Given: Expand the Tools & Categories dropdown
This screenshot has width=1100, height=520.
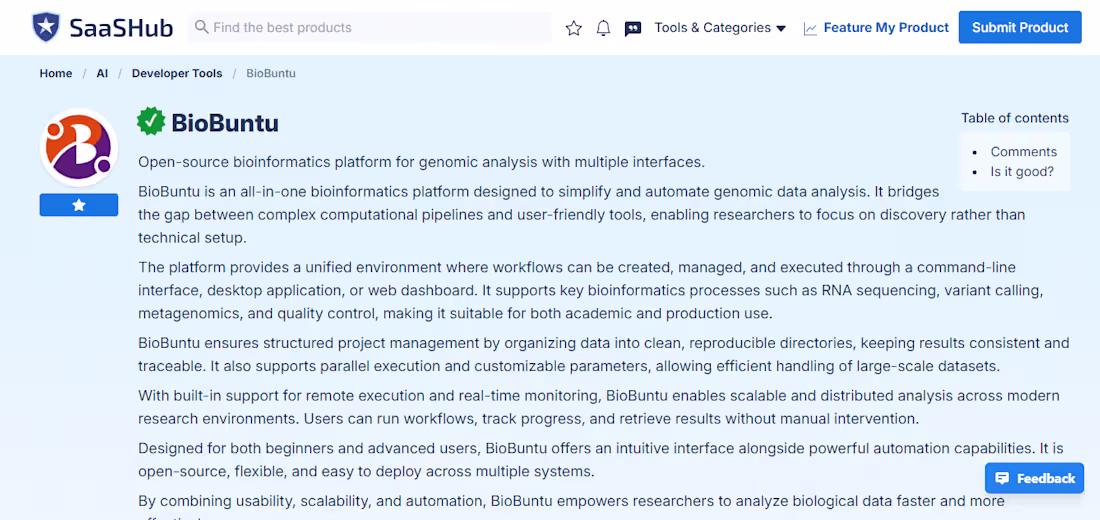Looking at the screenshot, I should (x=720, y=28).
